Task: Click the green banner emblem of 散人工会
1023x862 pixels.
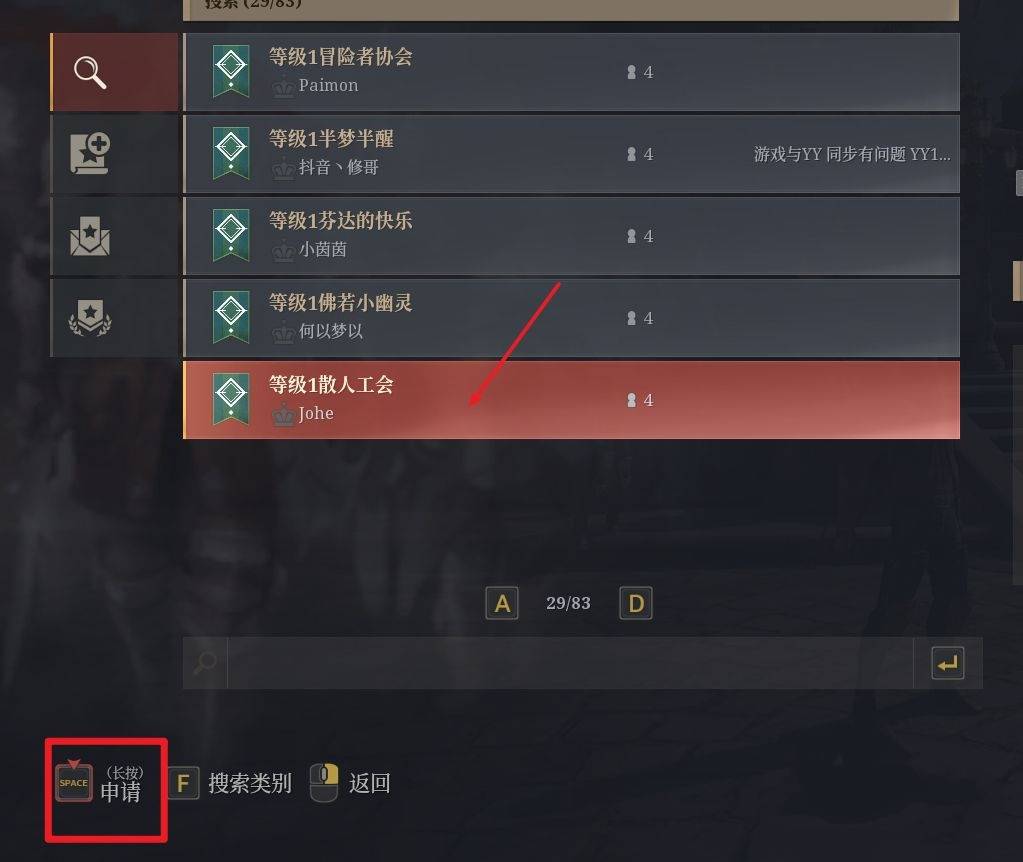Action: click(x=231, y=399)
